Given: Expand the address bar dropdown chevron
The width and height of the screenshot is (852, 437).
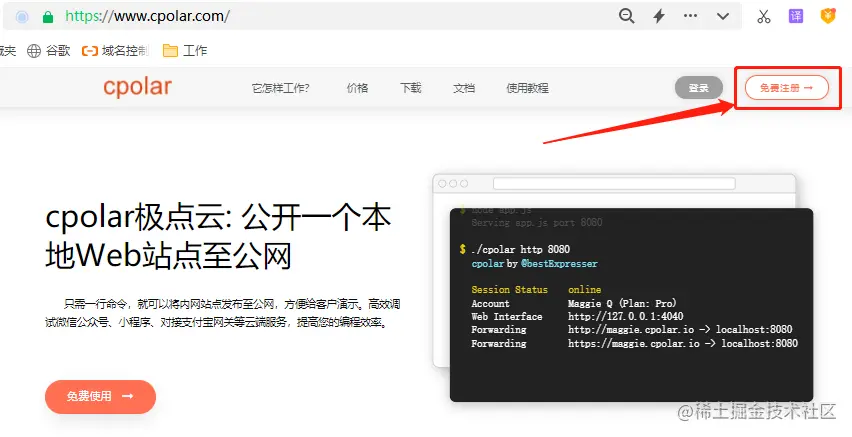Looking at the screenshot, I should tap(722, 17).
